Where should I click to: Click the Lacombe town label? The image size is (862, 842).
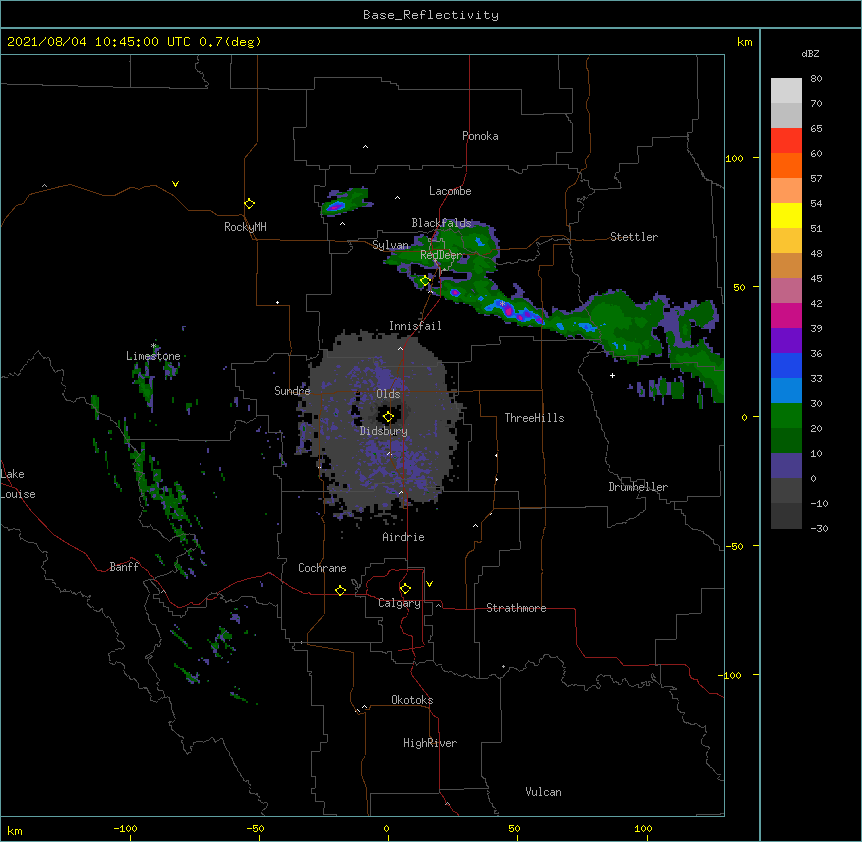click(x=450, y=191)
